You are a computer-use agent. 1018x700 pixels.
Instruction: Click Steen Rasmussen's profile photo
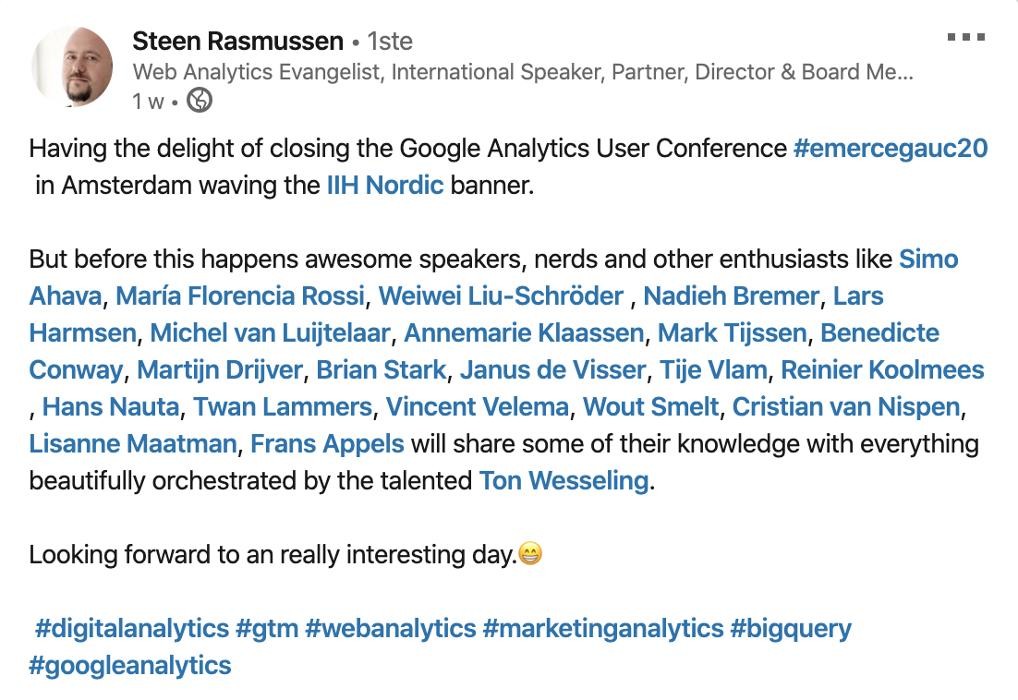pos(72,67)
